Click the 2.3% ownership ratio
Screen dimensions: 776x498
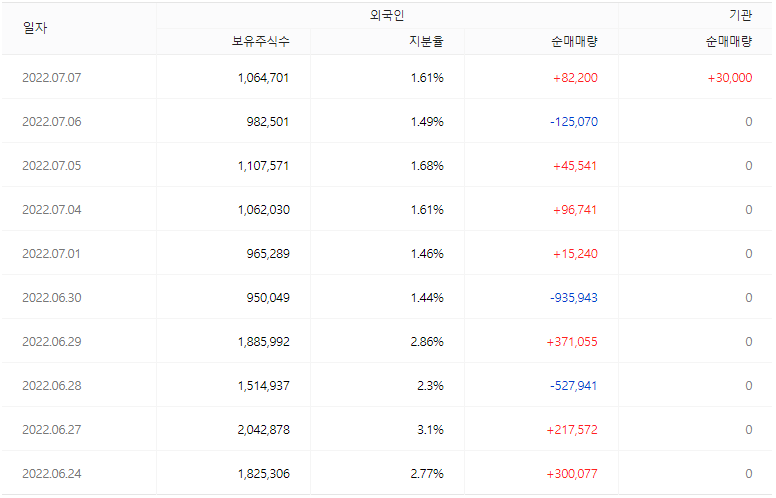pyautogui.click(x=430, y=386)
